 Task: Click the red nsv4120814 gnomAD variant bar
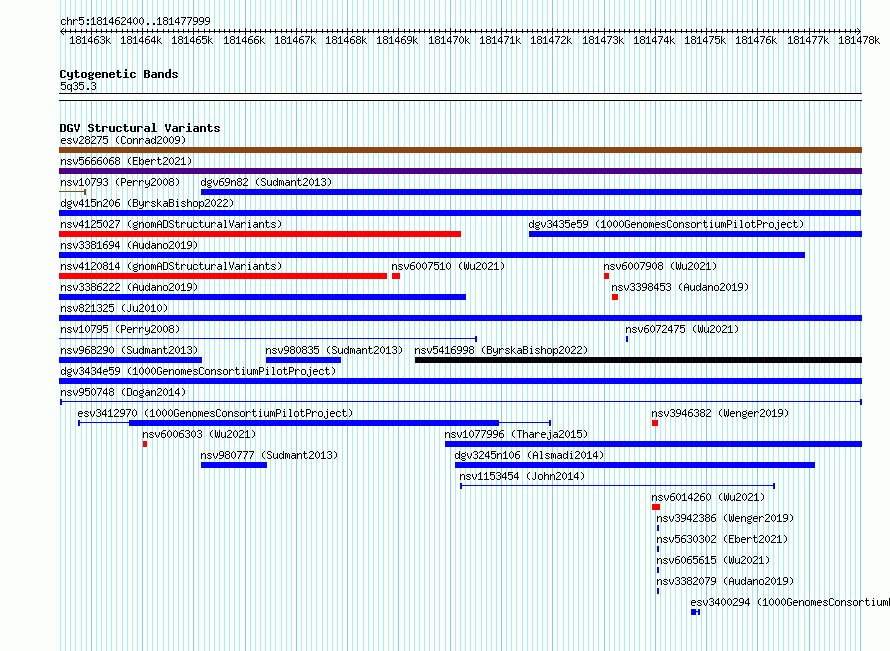tap(223, 276)
